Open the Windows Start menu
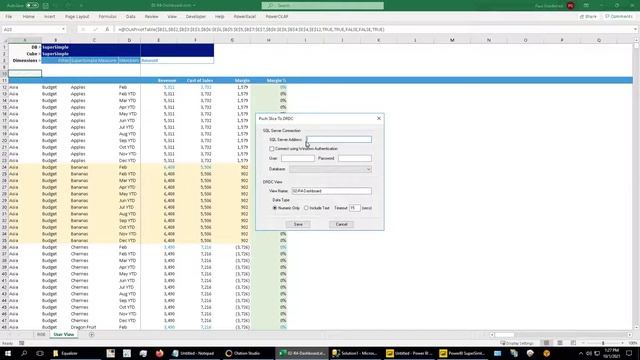640x360 pixels. tap(8, 353)
